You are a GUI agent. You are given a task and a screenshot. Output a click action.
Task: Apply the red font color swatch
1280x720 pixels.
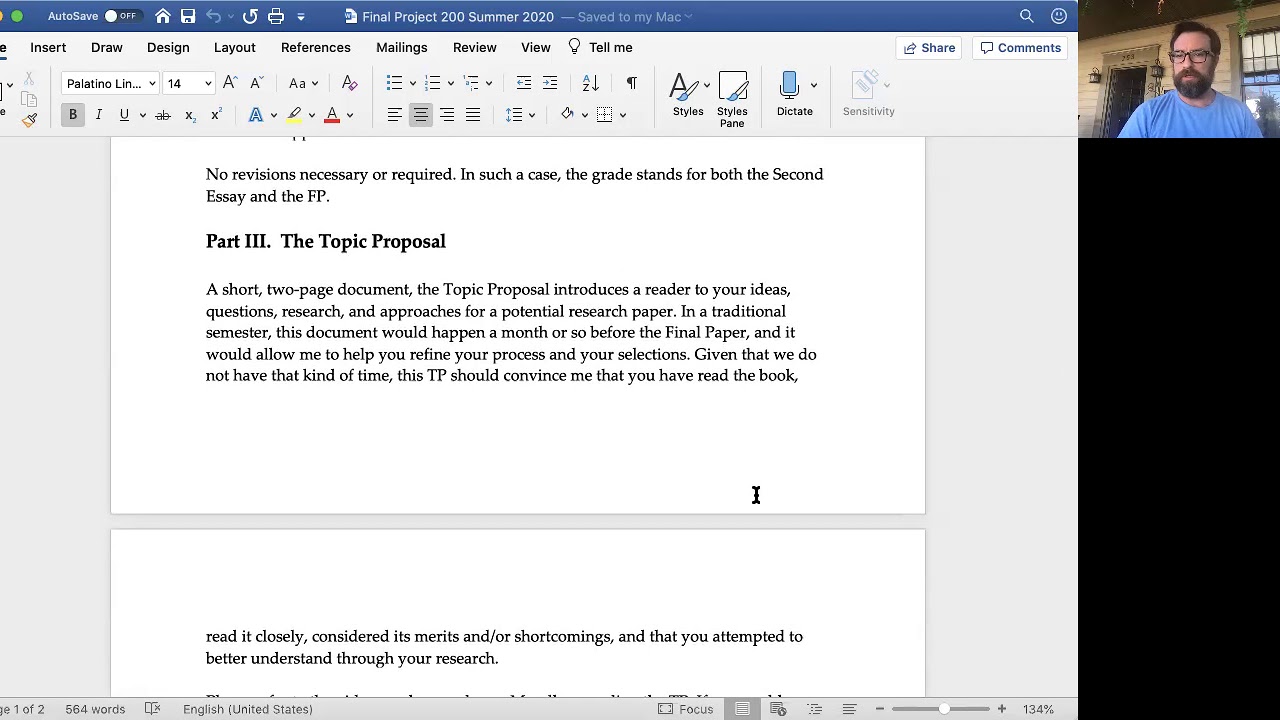(x=332, y=115)
